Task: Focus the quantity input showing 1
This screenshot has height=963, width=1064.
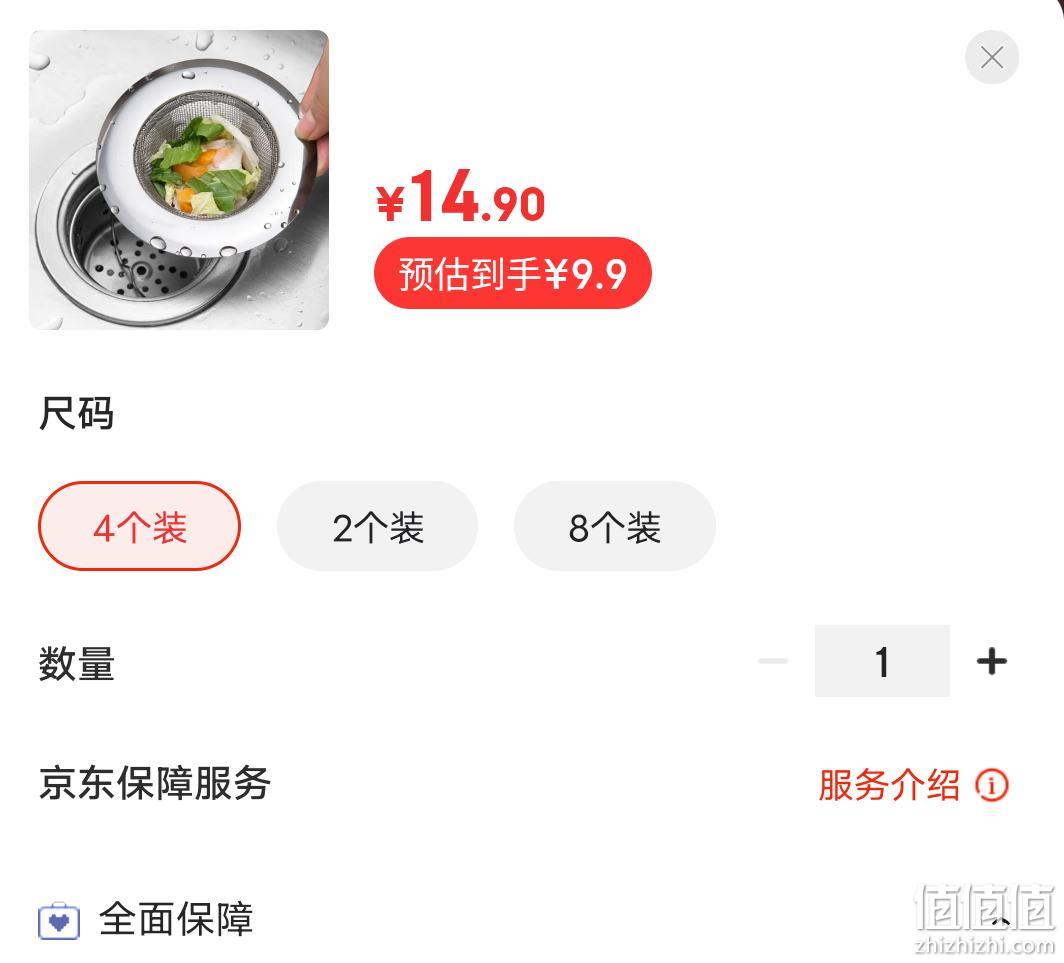Action: (x=882, y=661)
